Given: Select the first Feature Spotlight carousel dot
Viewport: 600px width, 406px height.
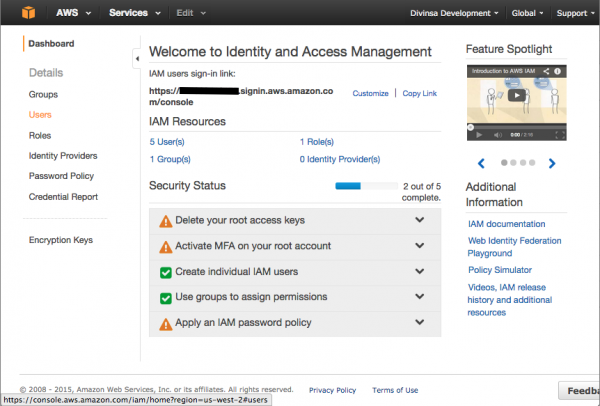Looking at the screenshot, I should (x=504, y=163).
